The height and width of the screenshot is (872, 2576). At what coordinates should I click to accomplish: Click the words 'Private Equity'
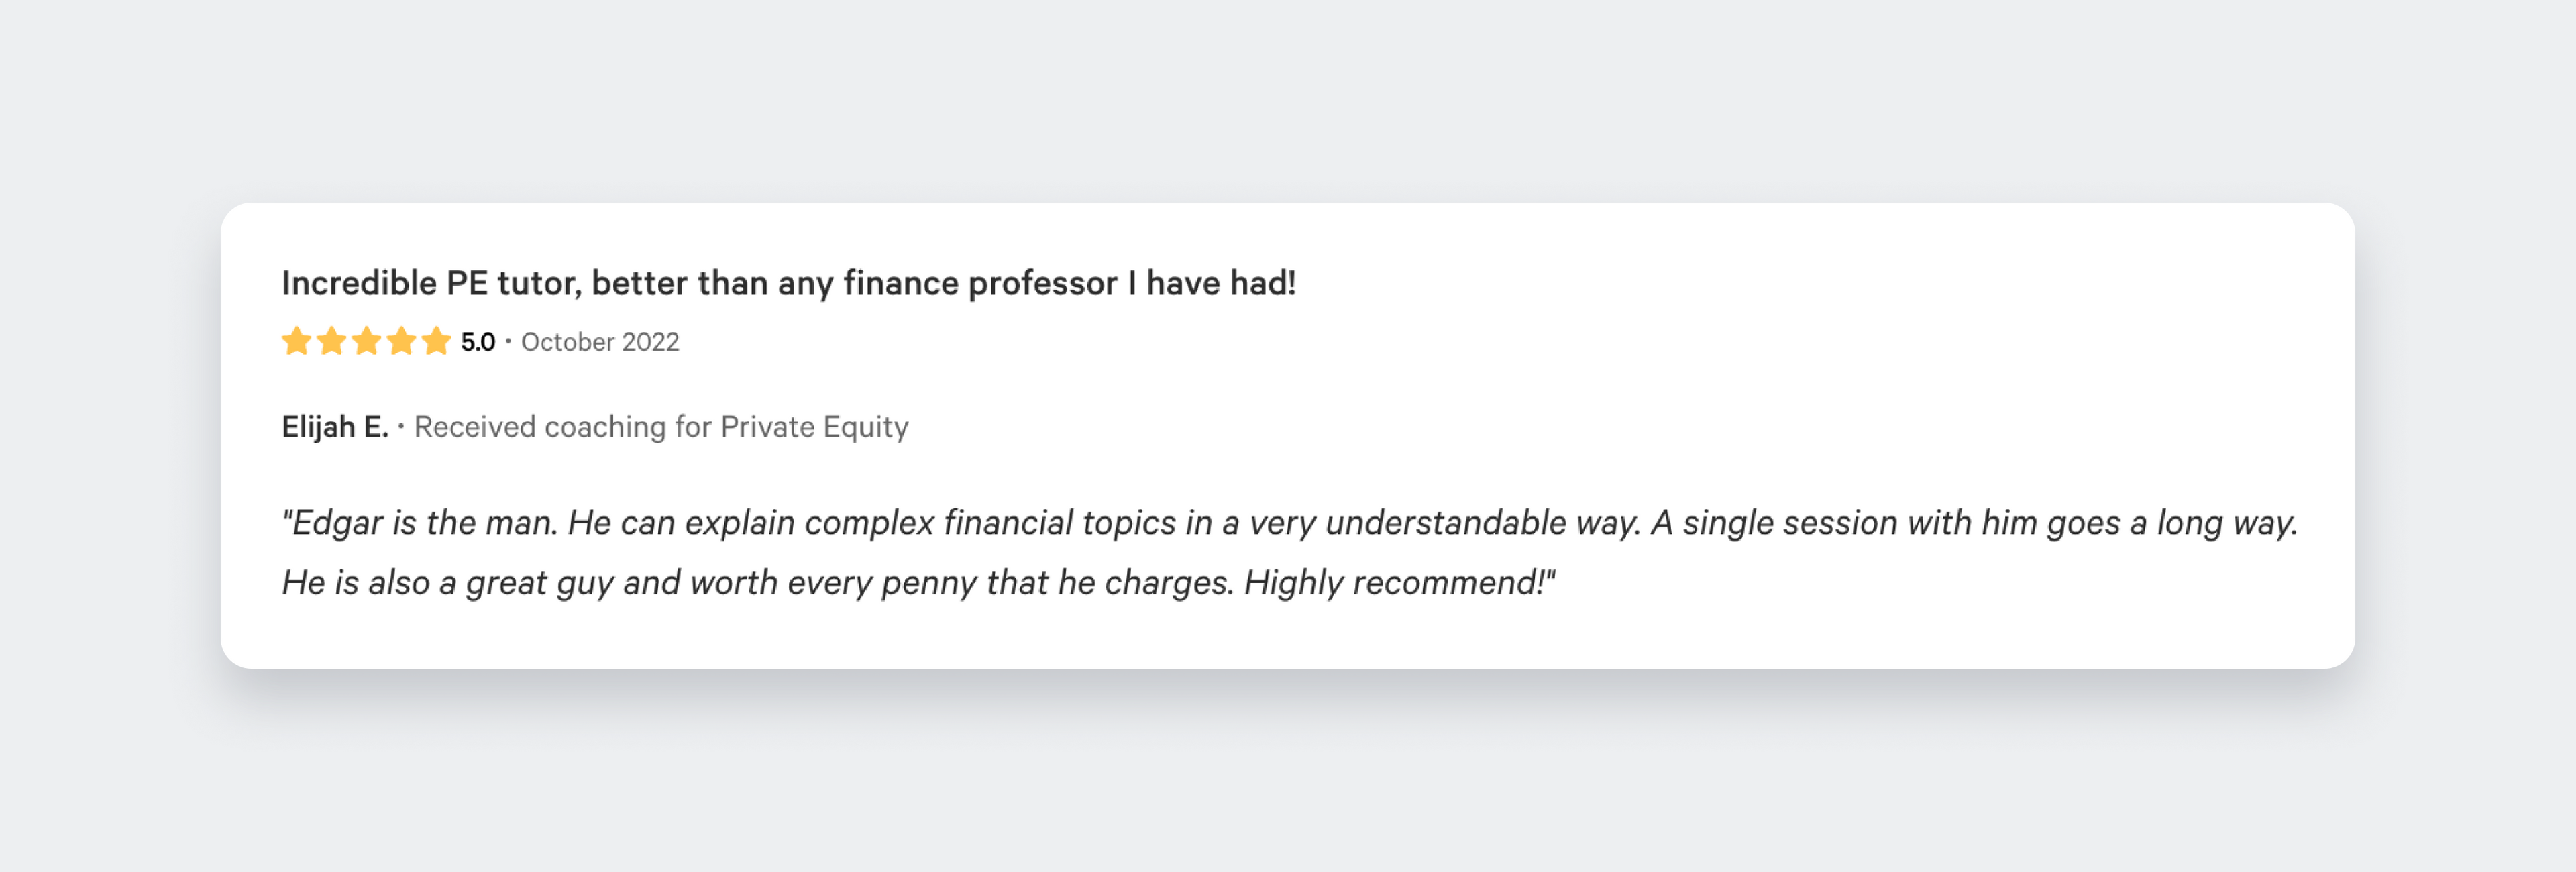(x=814, y=427)
